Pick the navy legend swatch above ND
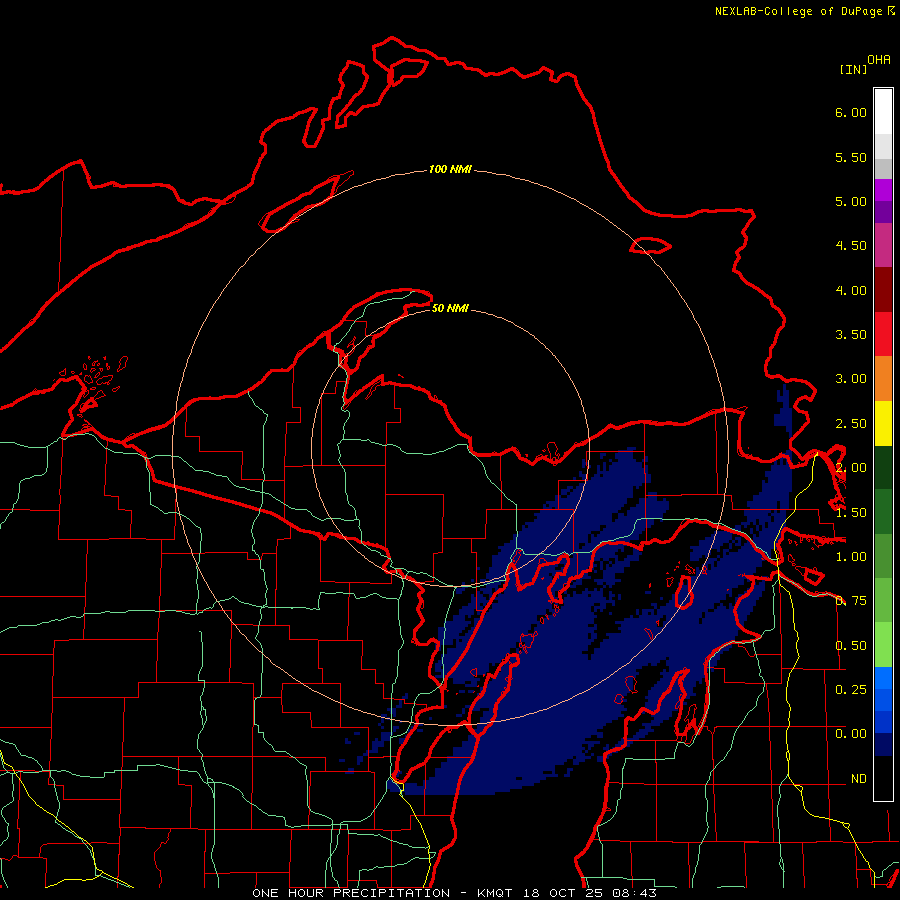This screenshot has width=900, height=900. point(883,744)
